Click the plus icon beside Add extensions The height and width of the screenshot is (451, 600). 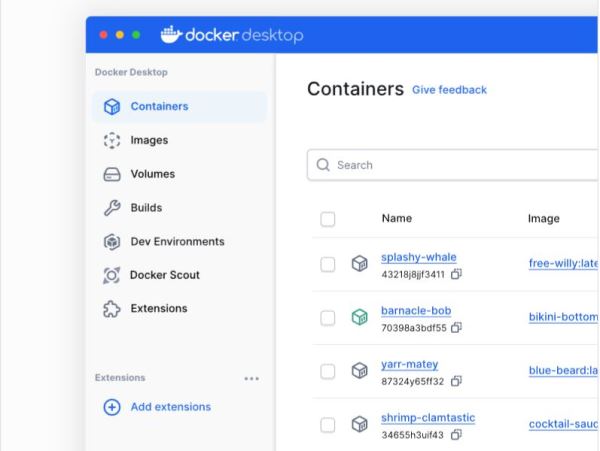(x=112, y=407)
